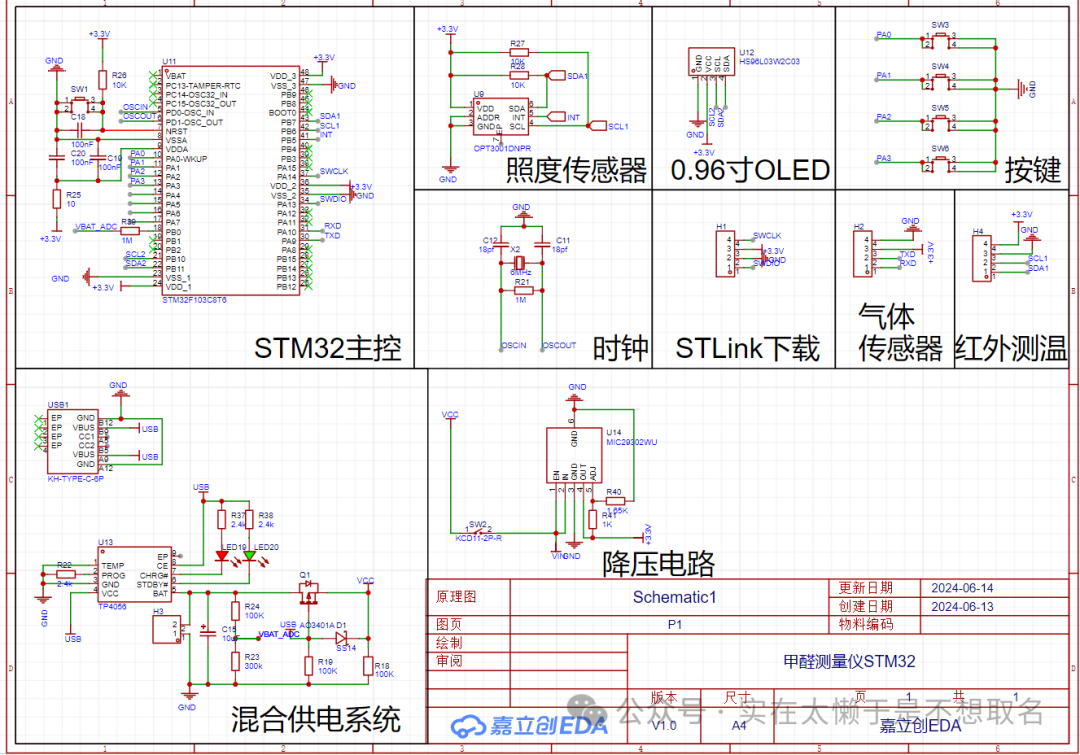The image size is (1080, 755).
Task: Select the STM32主控 section label
Action: click(327, 349)
